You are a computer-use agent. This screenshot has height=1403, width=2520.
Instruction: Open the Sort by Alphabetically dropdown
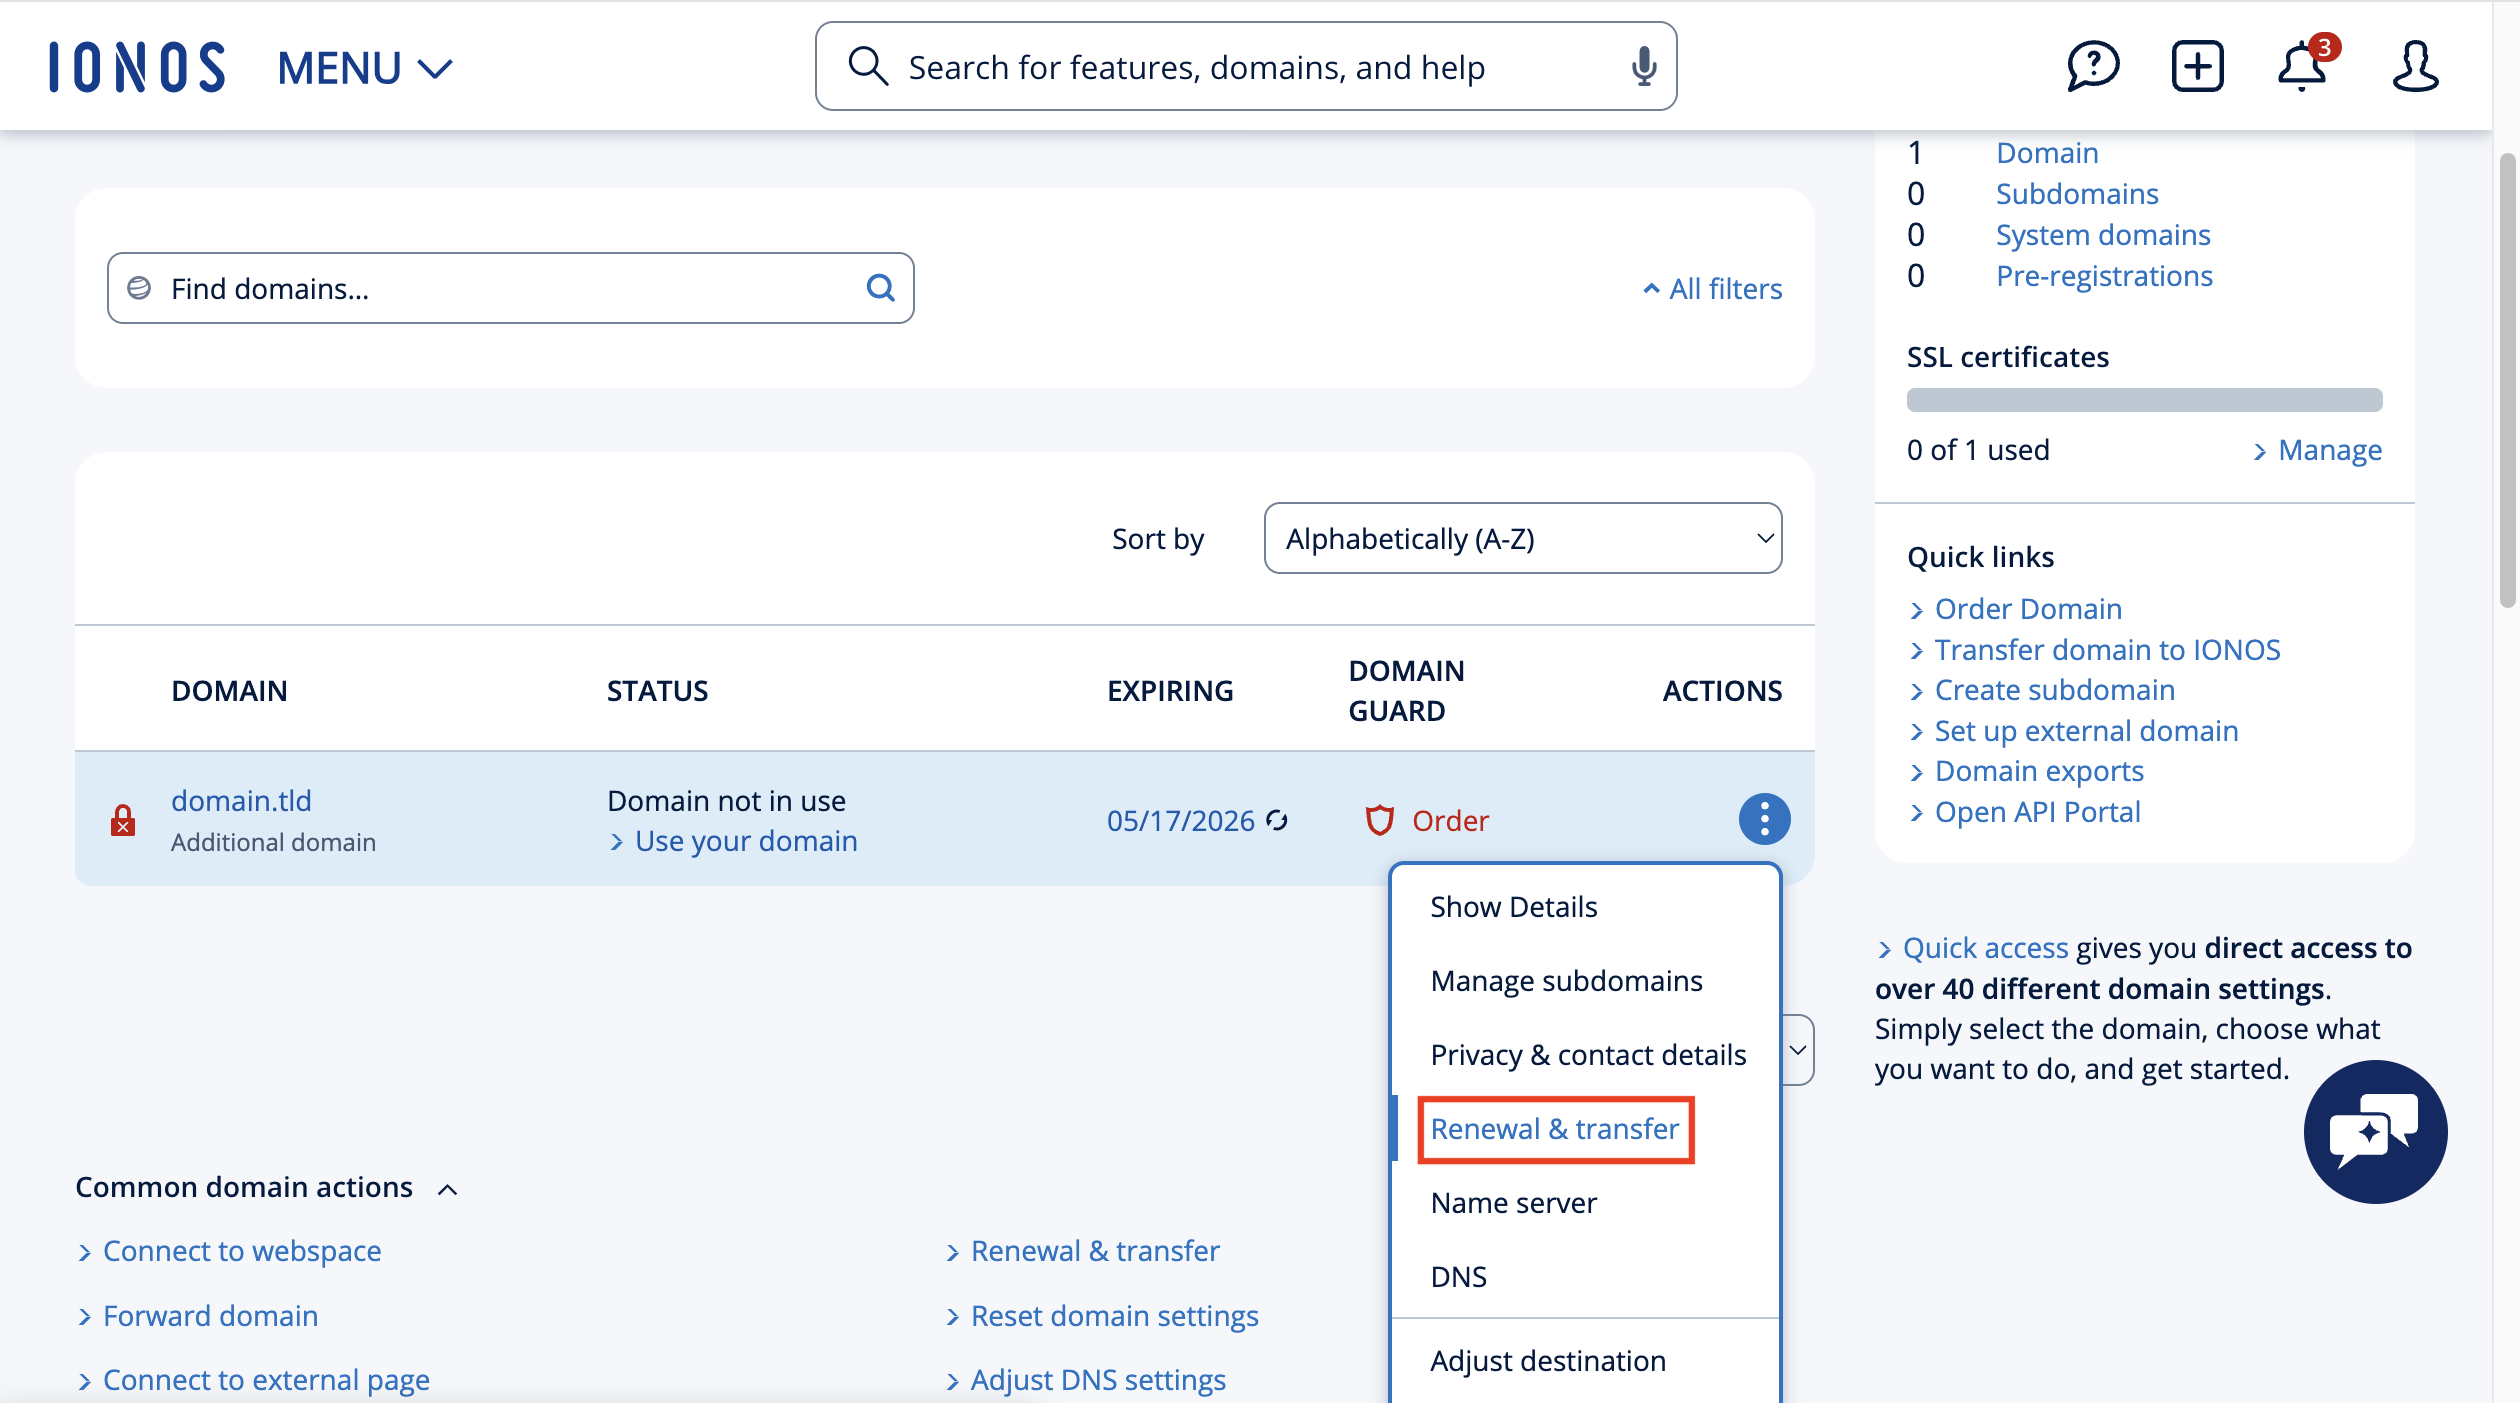(1522, 538)
